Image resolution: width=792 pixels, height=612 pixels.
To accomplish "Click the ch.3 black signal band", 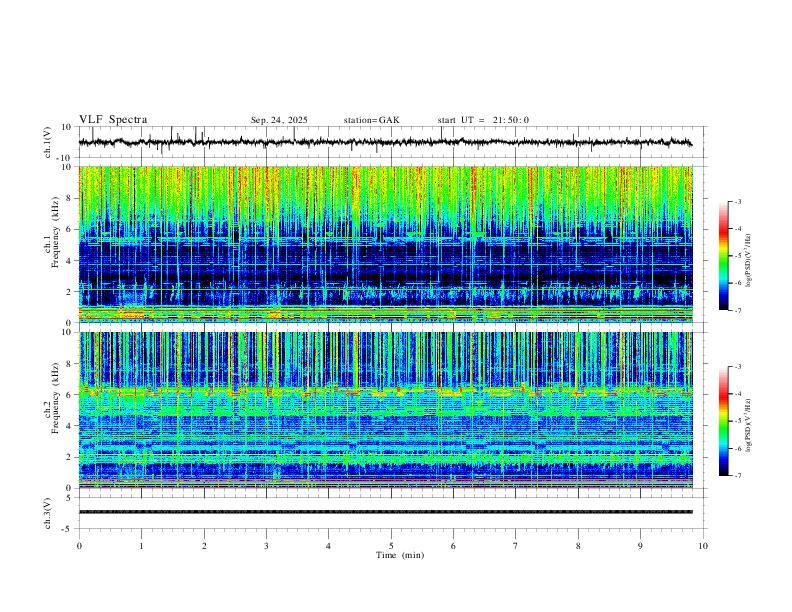I will [385, 512].
